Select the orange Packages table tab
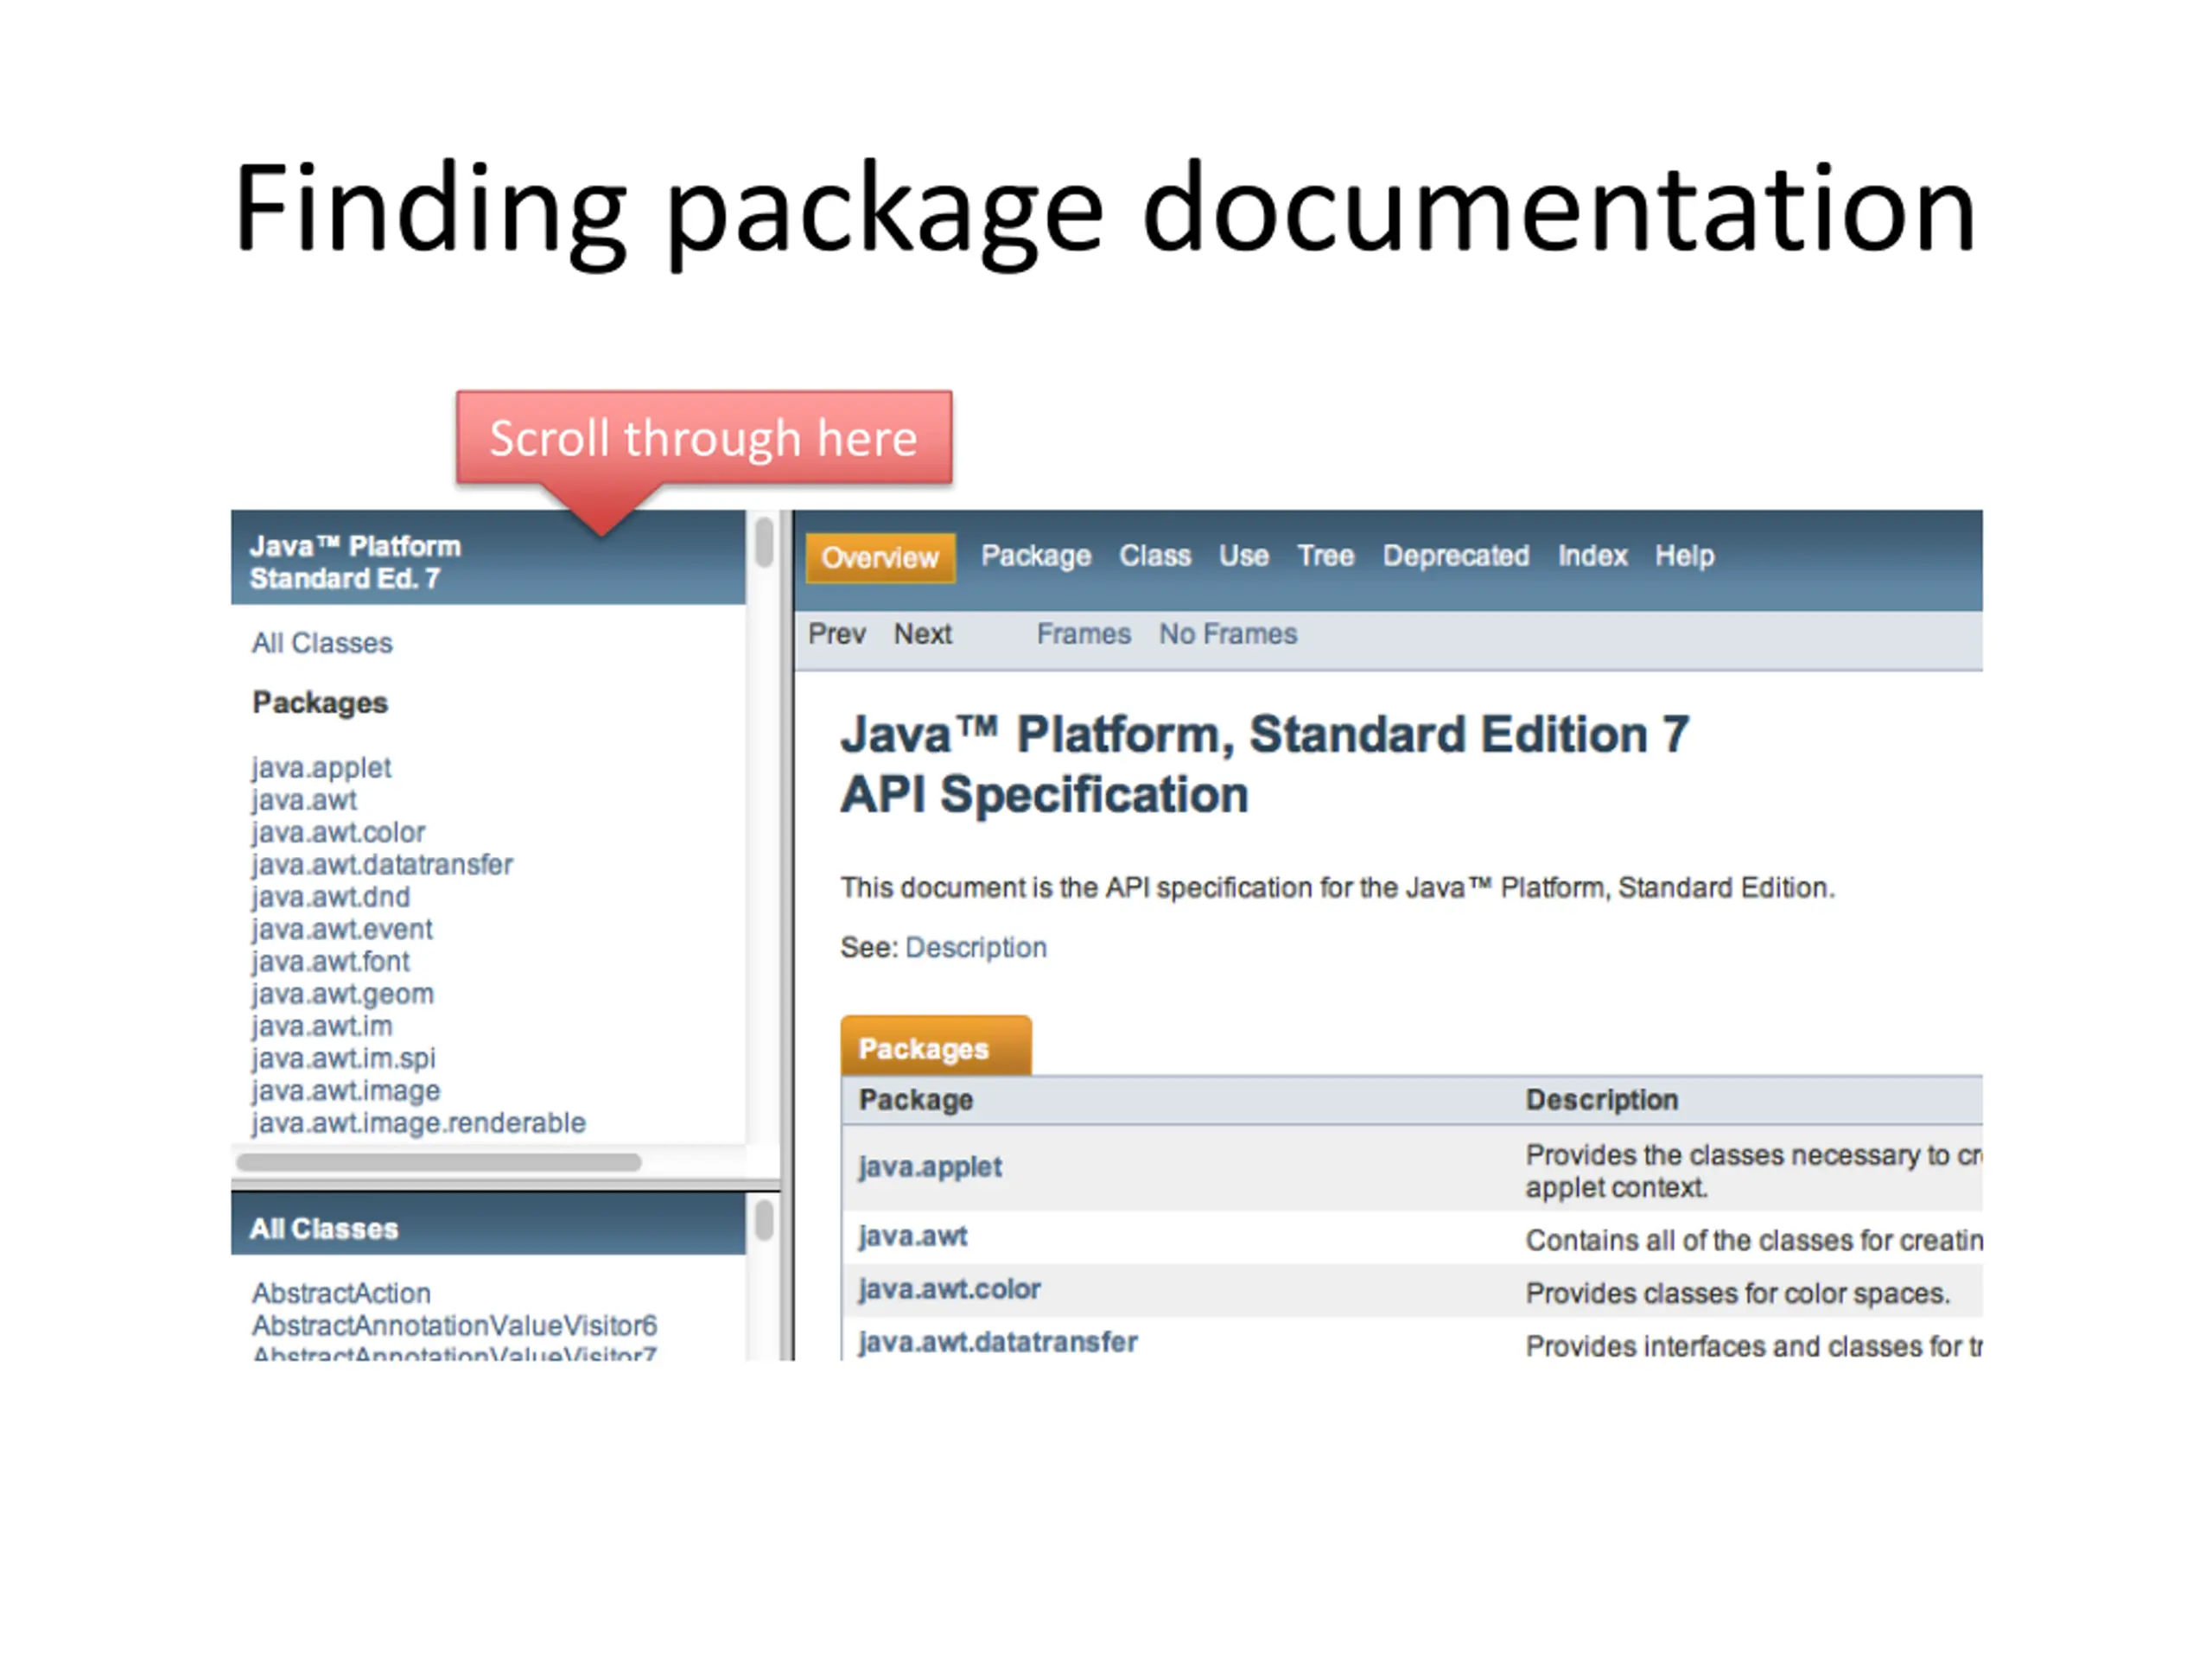 pos(935,1047)
